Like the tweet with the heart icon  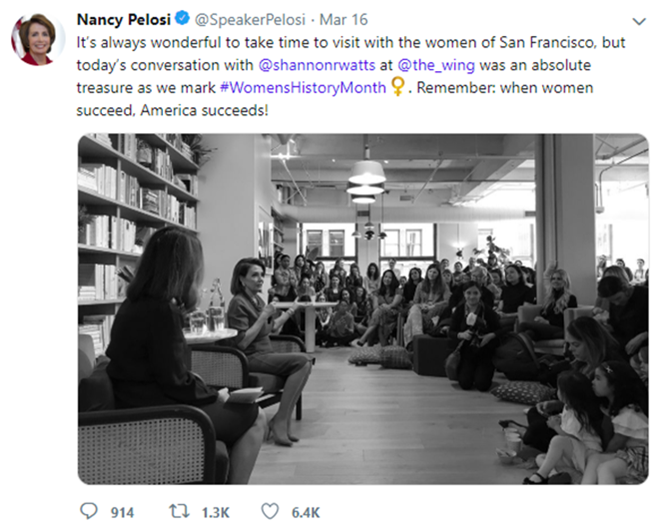tap(269, 512)
